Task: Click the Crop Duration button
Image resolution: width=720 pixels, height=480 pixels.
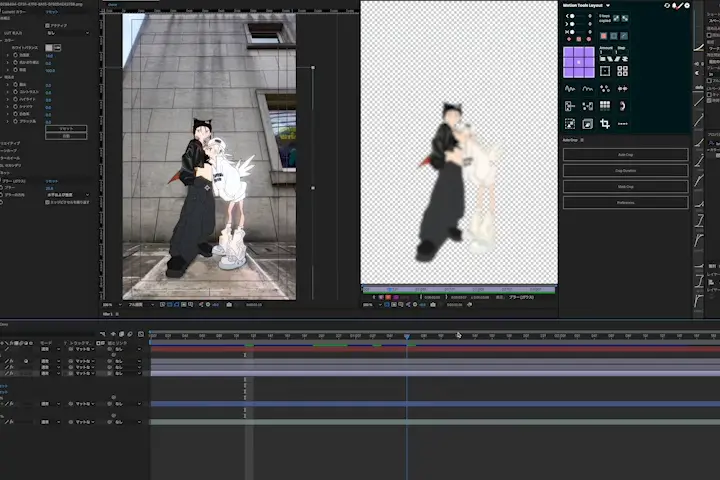Action: [x=625, y=171]
